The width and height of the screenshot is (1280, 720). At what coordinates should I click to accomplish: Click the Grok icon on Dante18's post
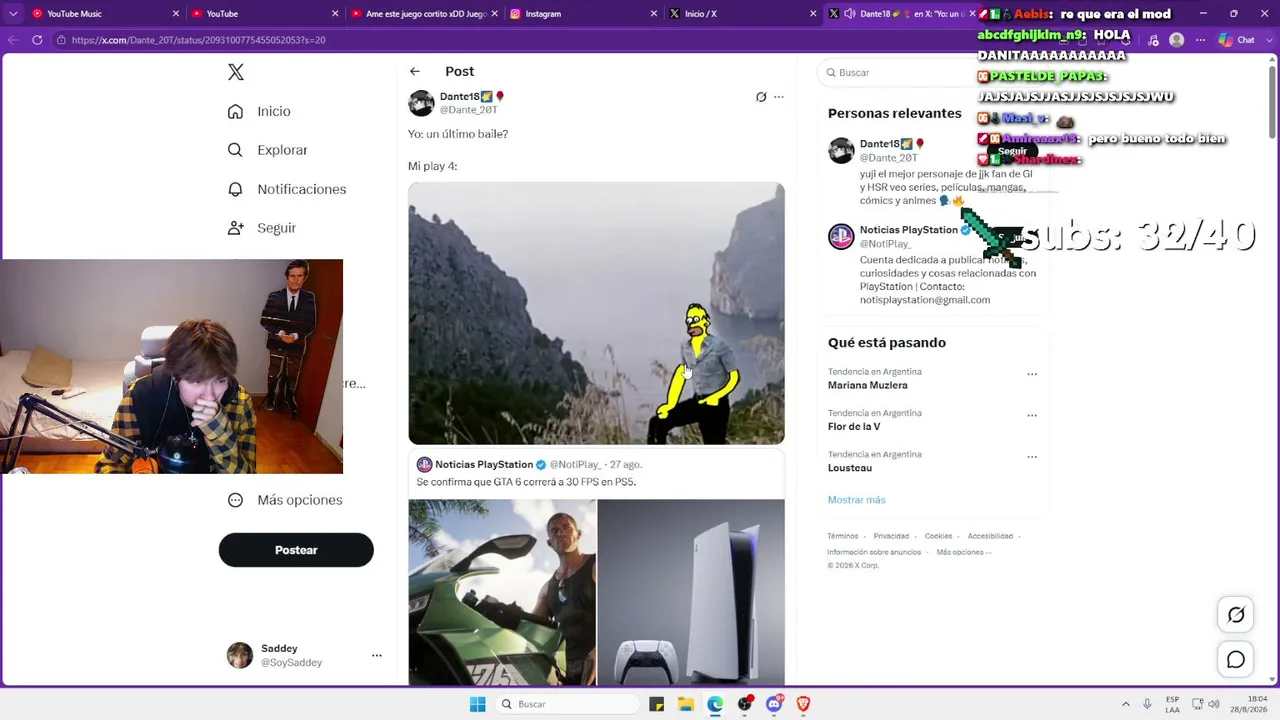(761, 97)
